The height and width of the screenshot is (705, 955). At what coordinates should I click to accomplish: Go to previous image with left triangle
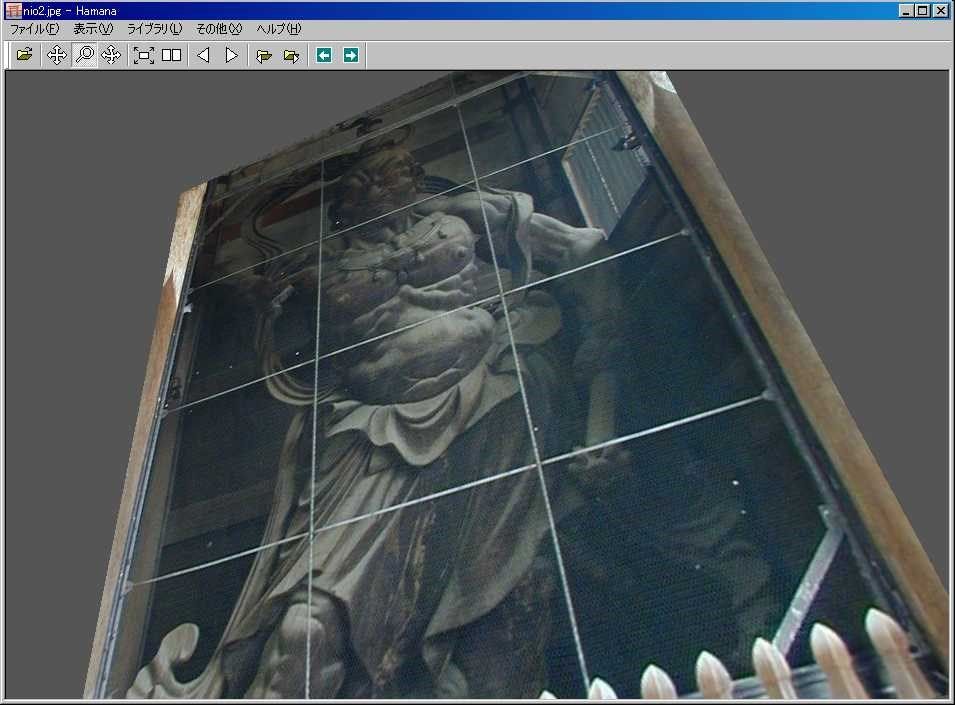point(203,55)
